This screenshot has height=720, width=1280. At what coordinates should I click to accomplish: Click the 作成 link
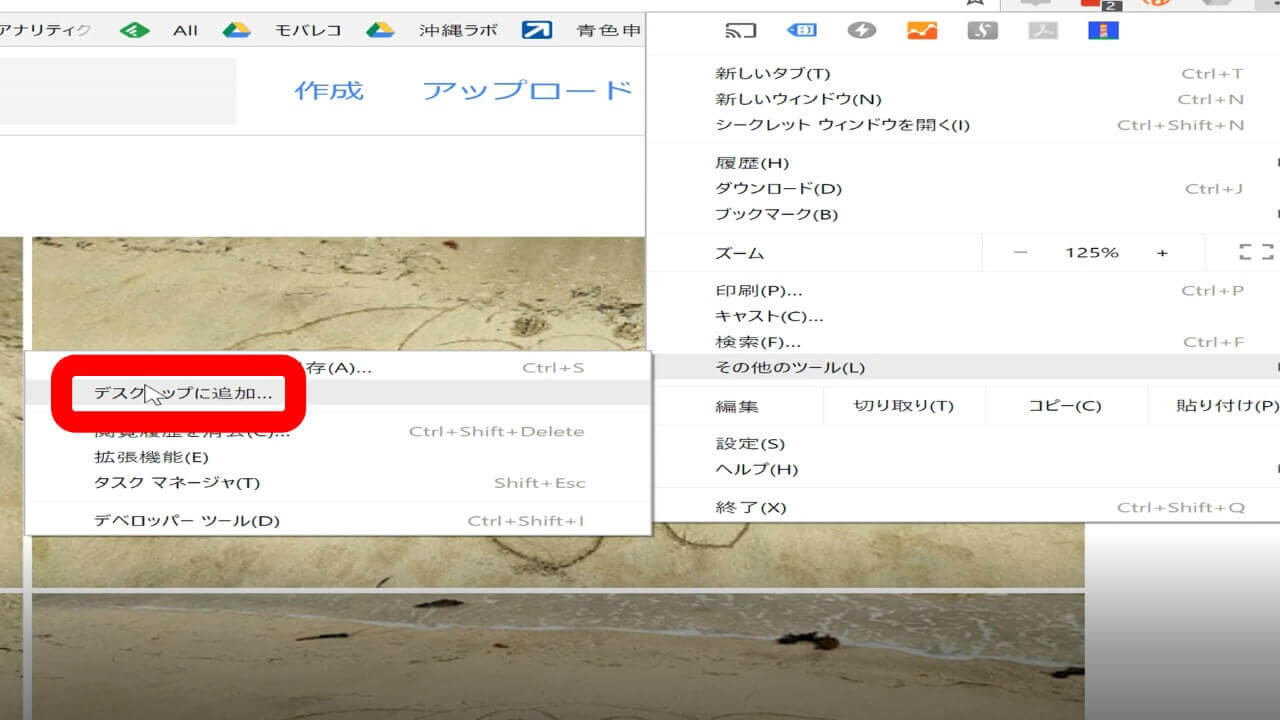click(x=328, y=91)
